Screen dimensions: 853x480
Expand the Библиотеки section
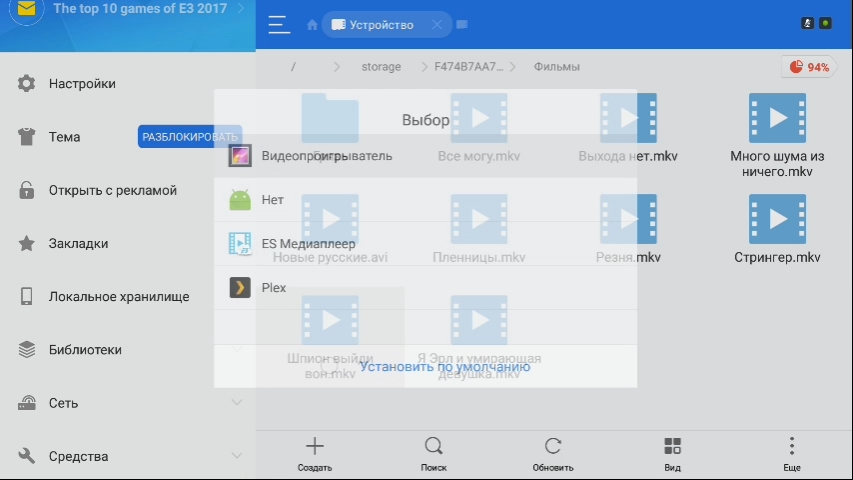coord(237,350)
